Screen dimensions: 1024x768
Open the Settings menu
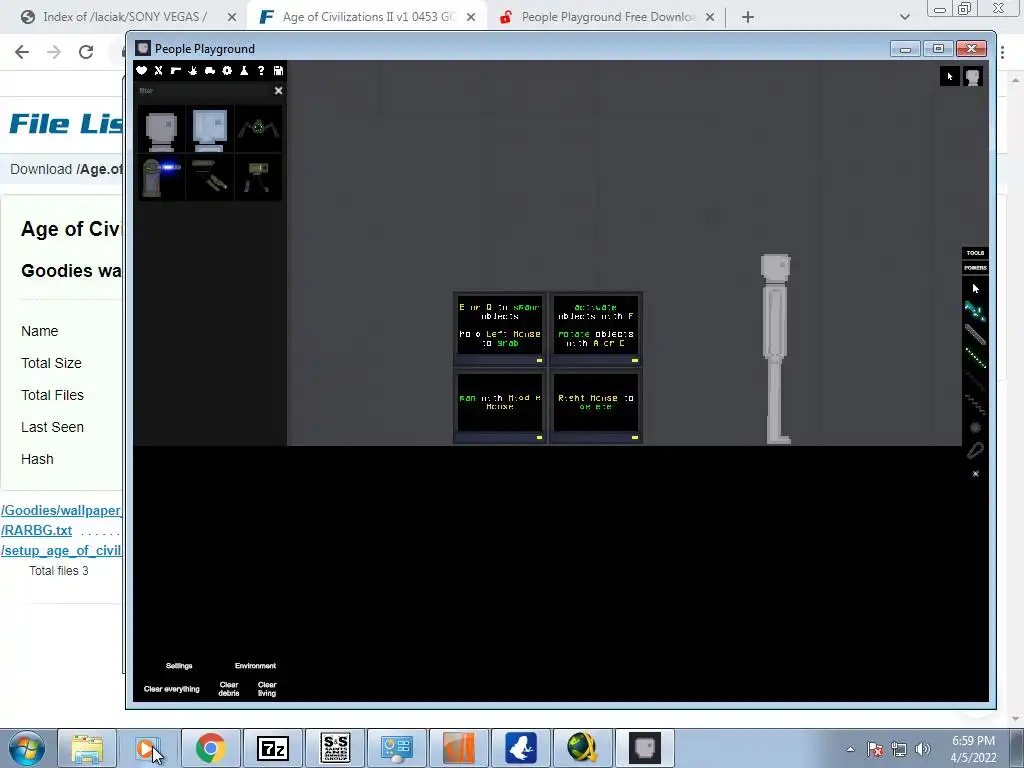(179, 665)
